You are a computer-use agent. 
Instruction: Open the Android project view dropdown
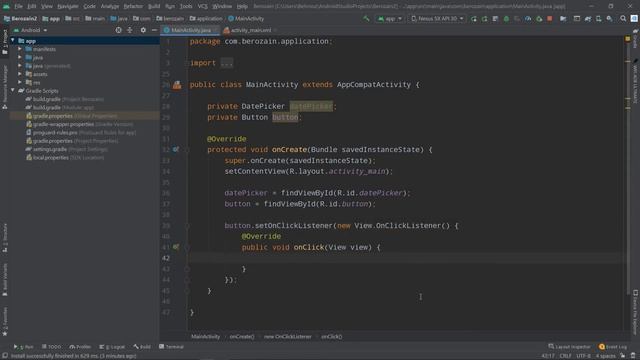[31, 30]
